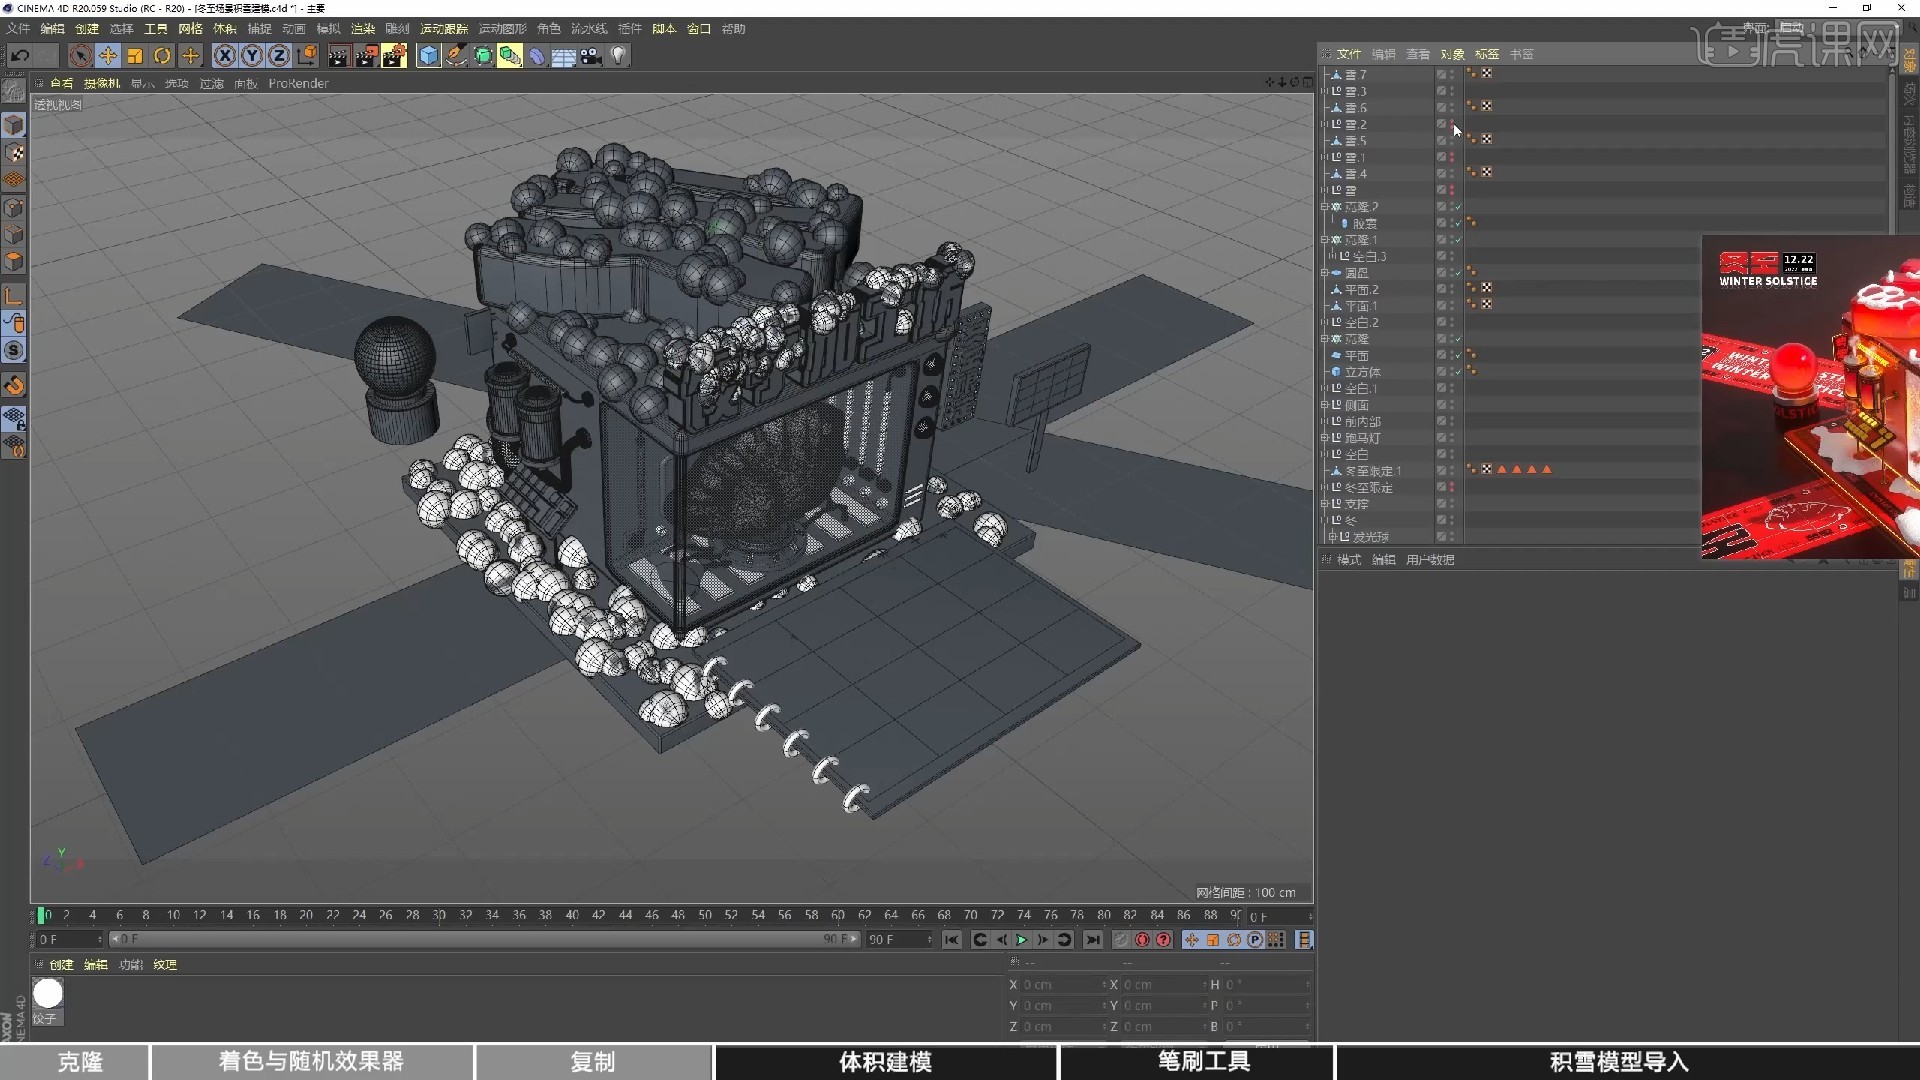Expand the 发光球 null group
Image resolution: width=1920 pixels, height=1080 pixels.
(1333, 537)
